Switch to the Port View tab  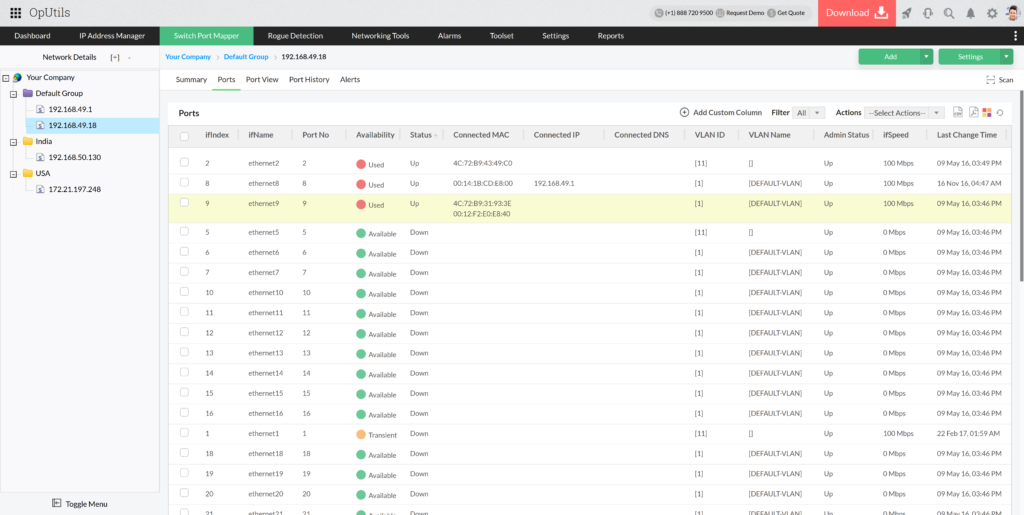[262, 79]
